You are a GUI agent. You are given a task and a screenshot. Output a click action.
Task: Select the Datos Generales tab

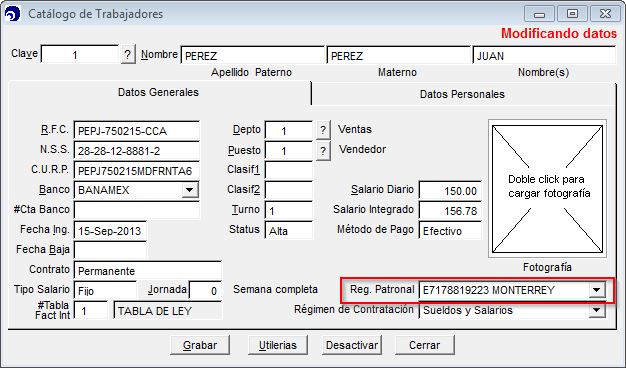158,93
